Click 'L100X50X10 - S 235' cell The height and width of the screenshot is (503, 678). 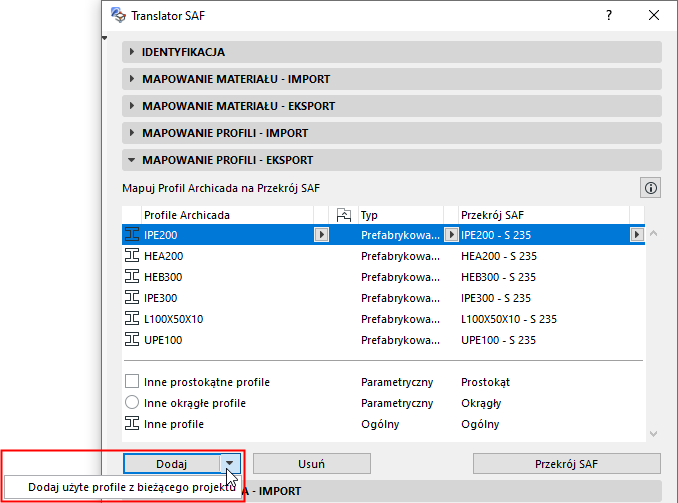[x=509, y=319]
